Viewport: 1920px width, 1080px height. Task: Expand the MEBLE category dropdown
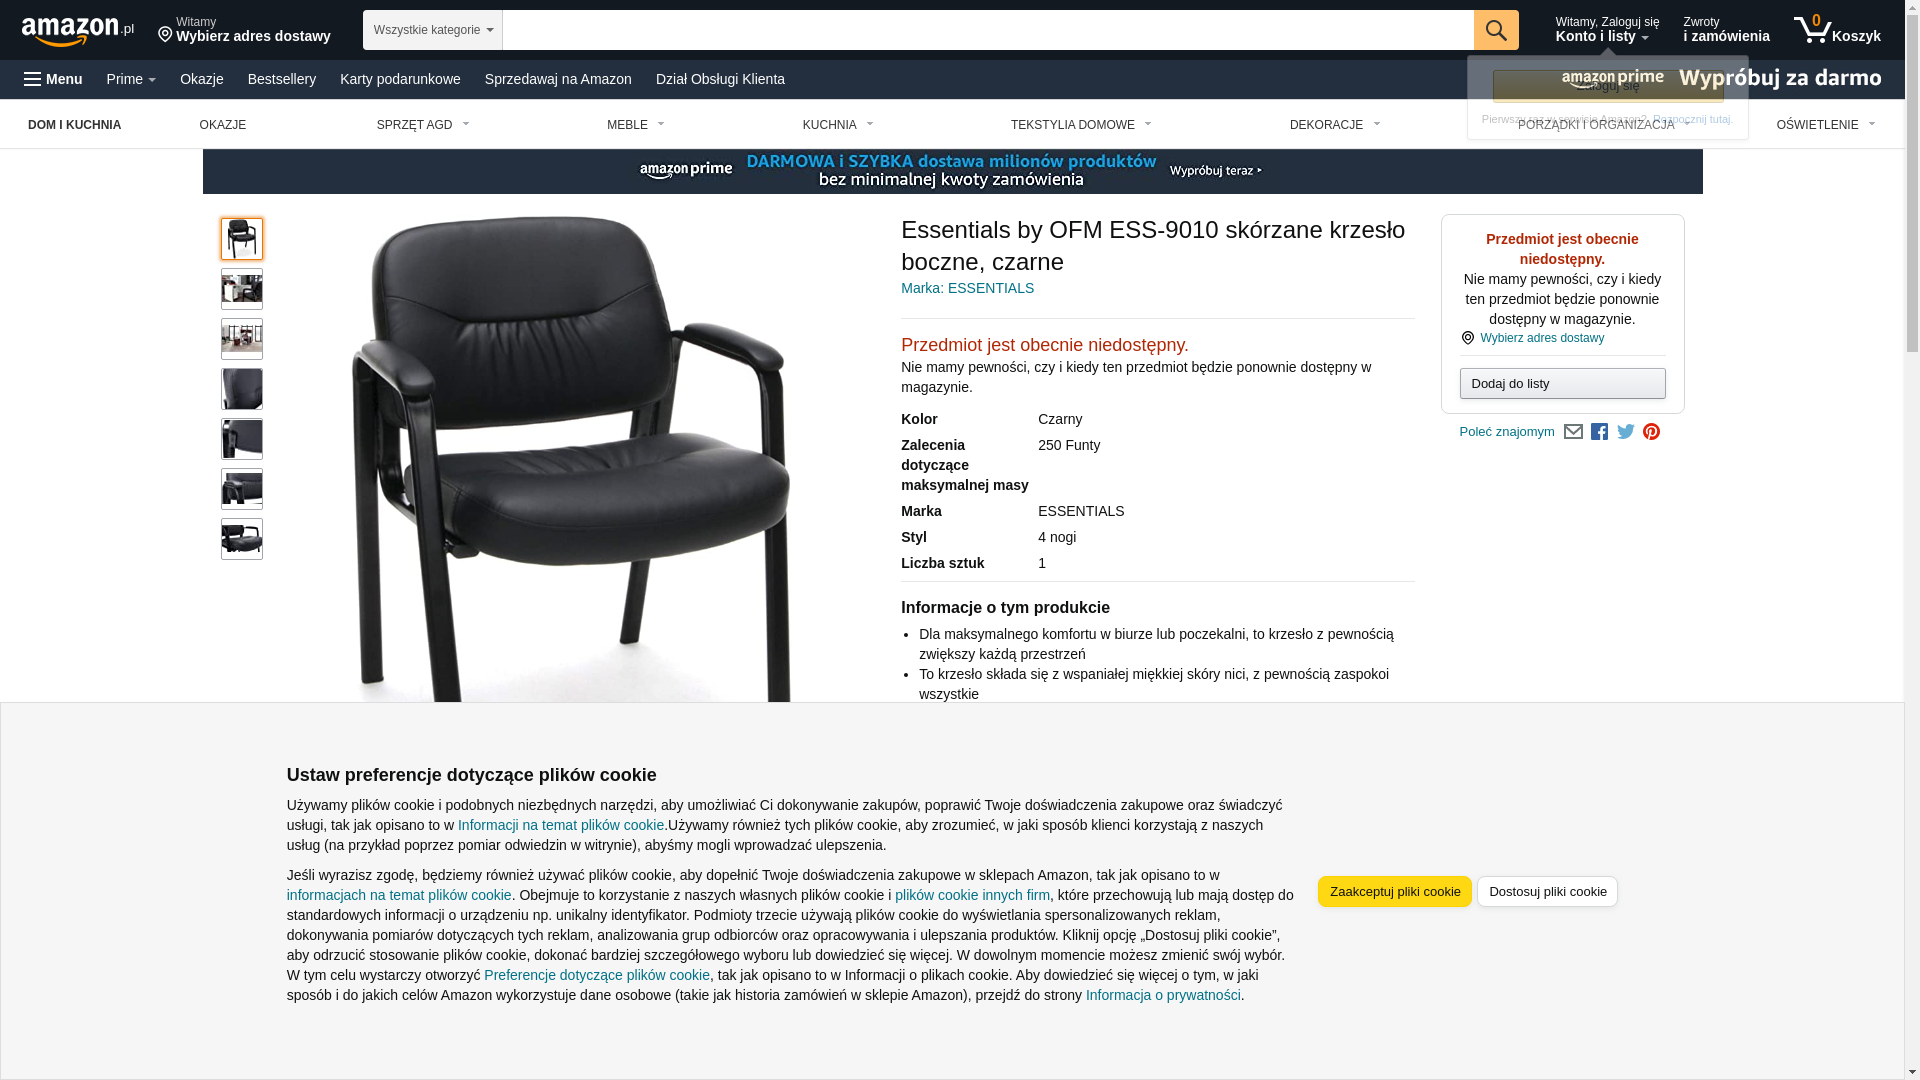point(636,125)
